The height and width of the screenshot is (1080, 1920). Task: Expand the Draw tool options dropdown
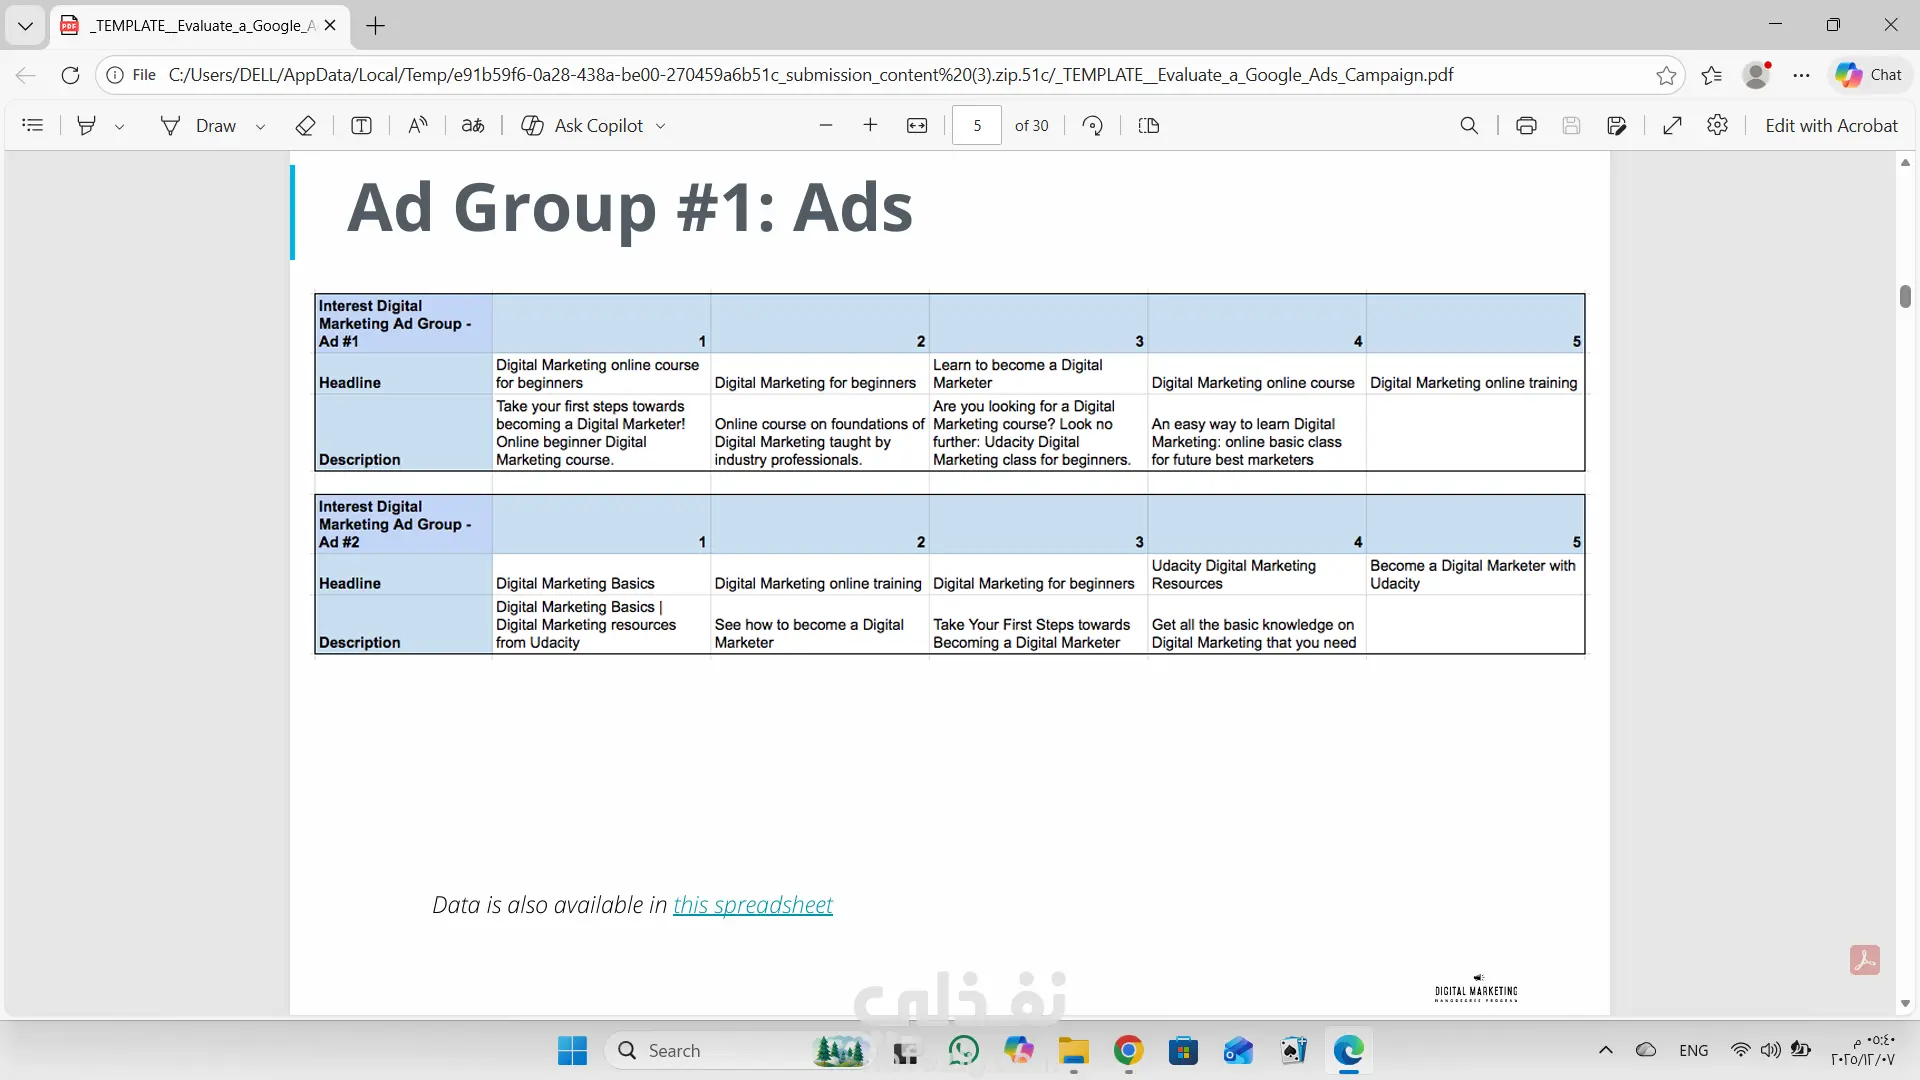[x=261, y=127]
